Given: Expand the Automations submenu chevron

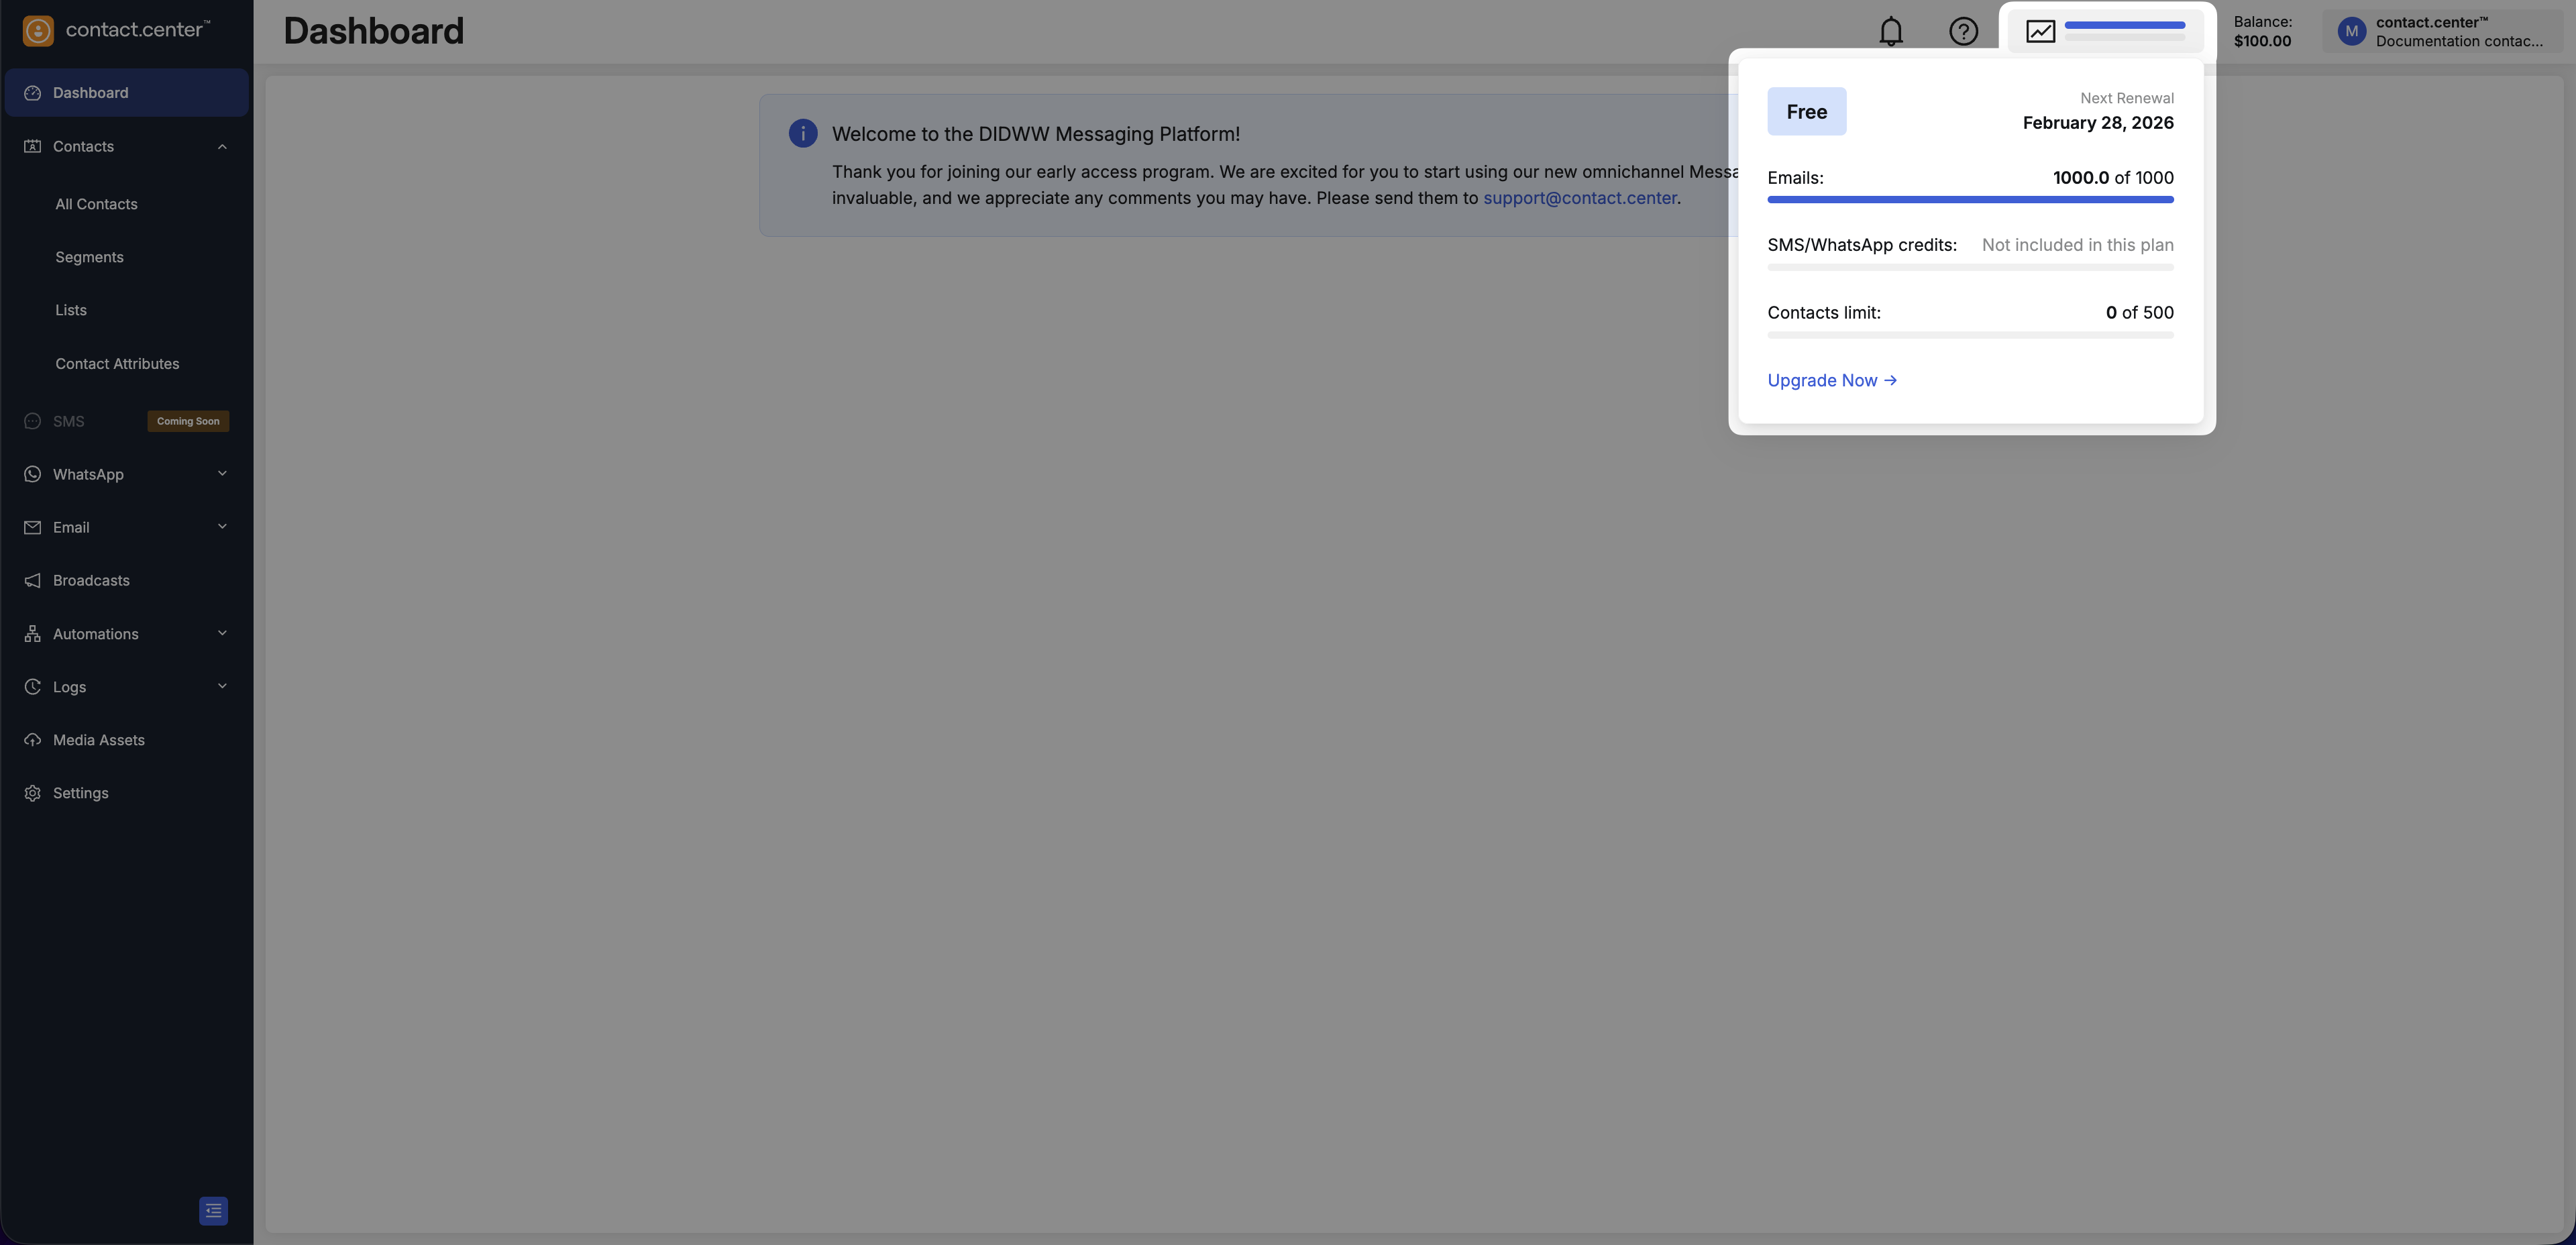Looking at the screenshot, I should point(222,633).
